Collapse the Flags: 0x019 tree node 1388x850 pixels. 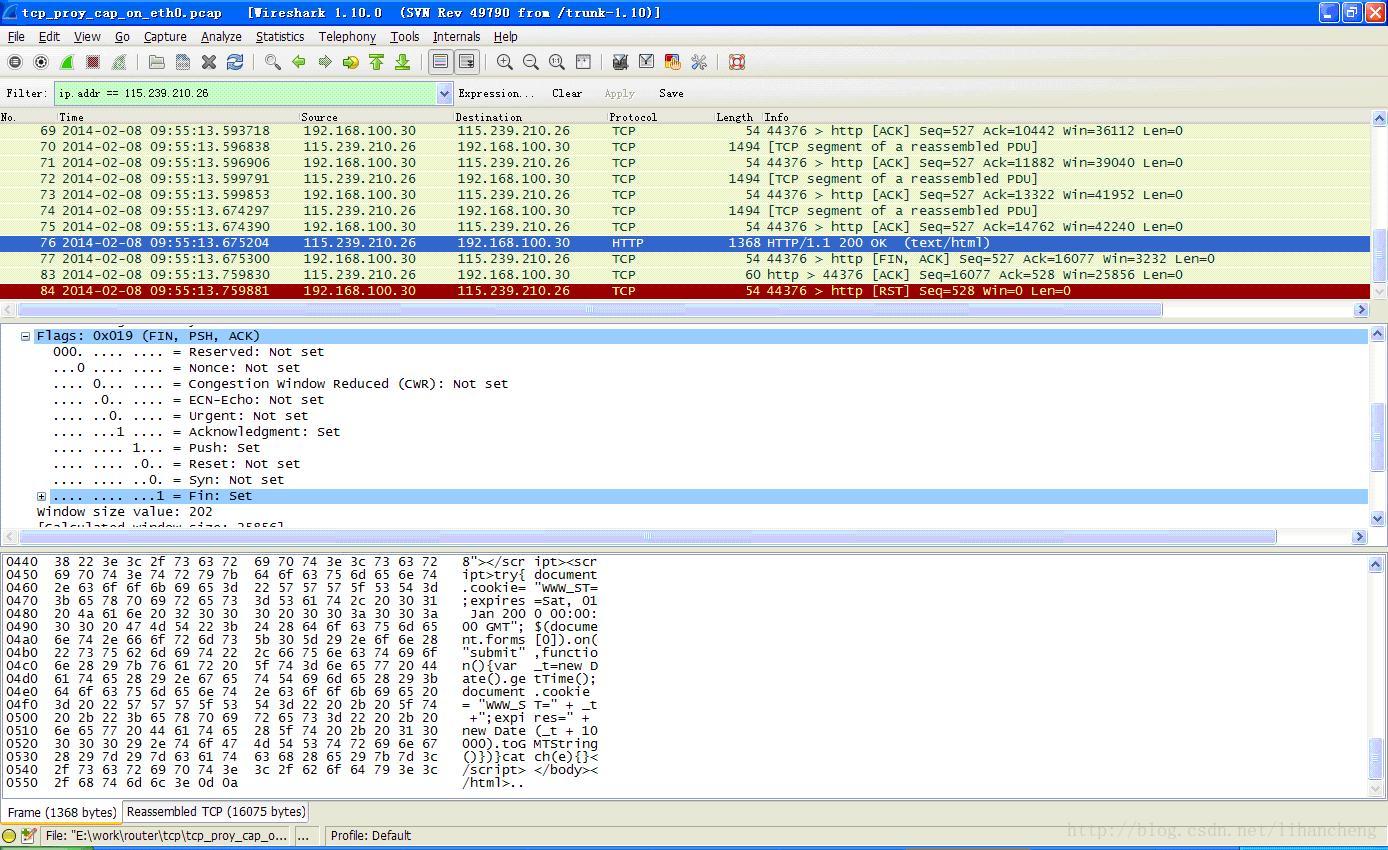click(25, 336)
